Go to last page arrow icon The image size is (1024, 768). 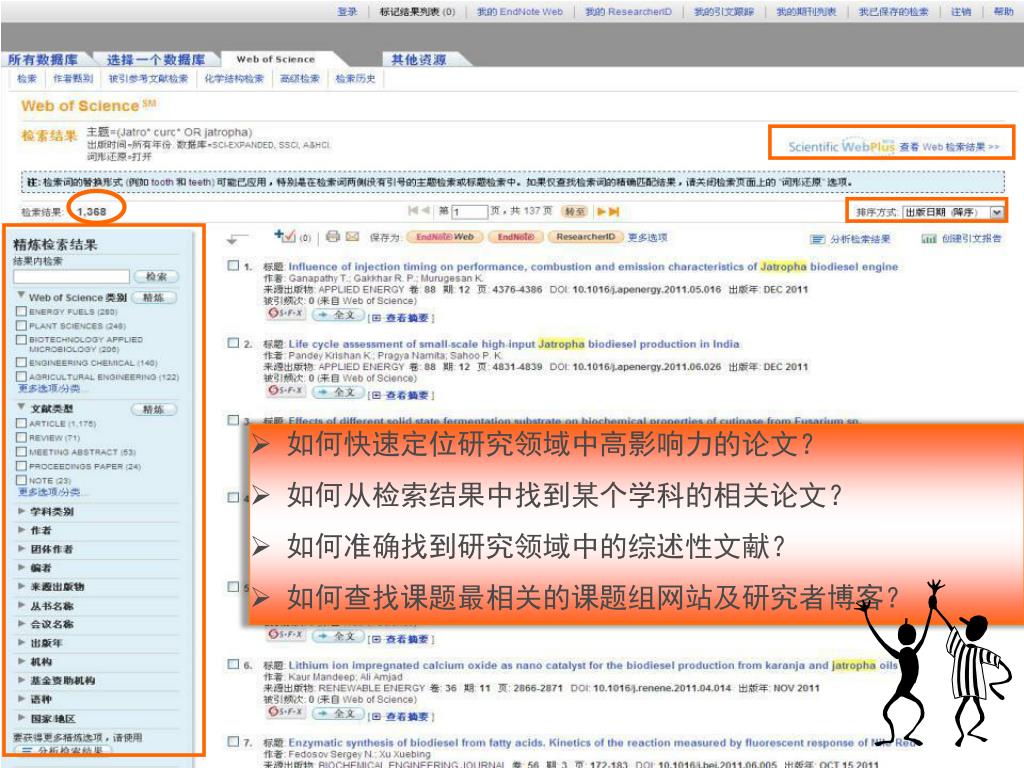614,211
